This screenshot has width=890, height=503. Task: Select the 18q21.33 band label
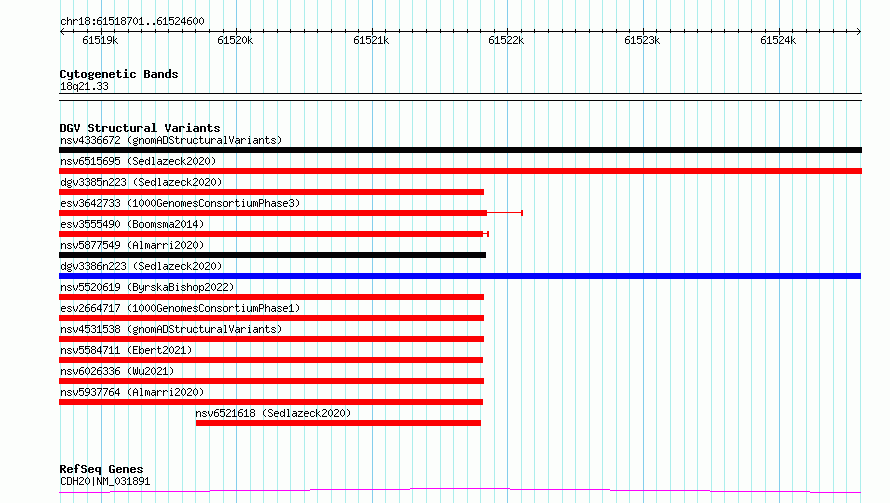pyautogui.click(x=84, y=86)
